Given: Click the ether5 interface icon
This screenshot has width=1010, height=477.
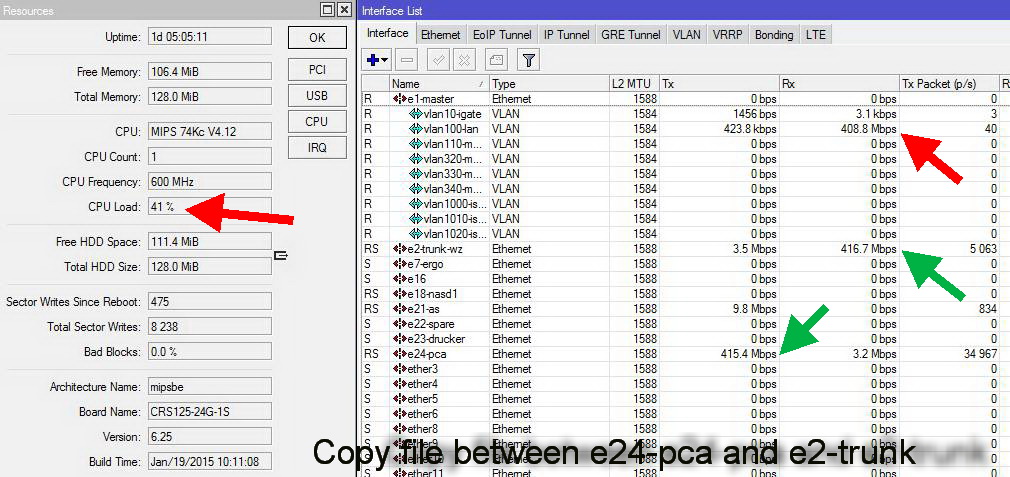Looking at the screenshot, I should [x=399, y=399].
